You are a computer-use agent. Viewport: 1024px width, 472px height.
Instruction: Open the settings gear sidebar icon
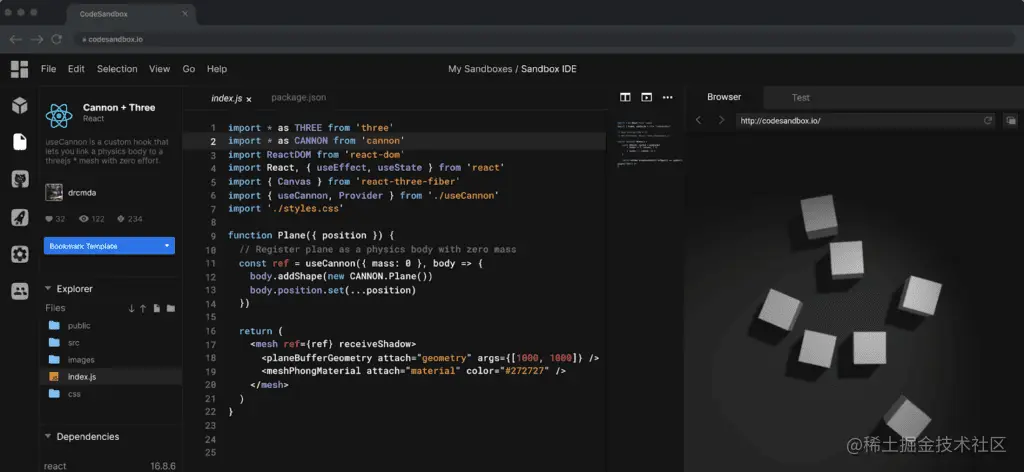[x=20, y=255]
